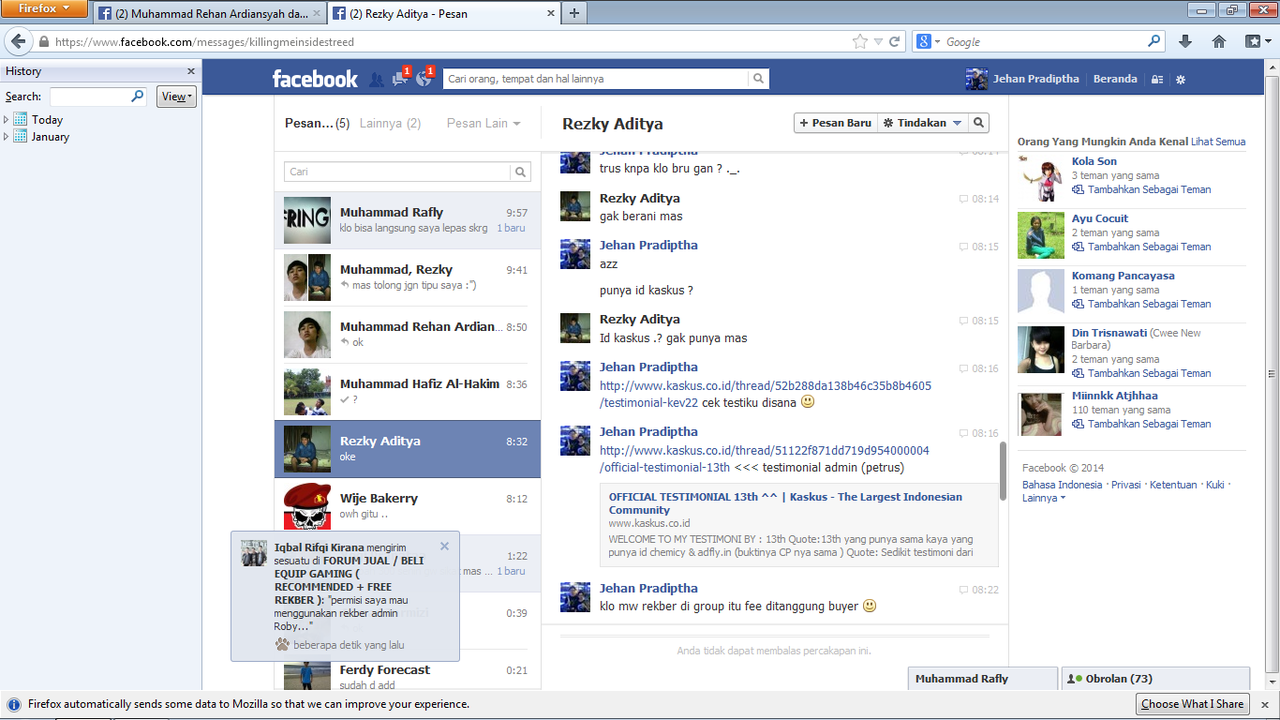Image resolution: width=1280 pixels, height=720 pixels.
Task: Click Din Trisnawati profile picture
Action: [x=1041, y=350]
